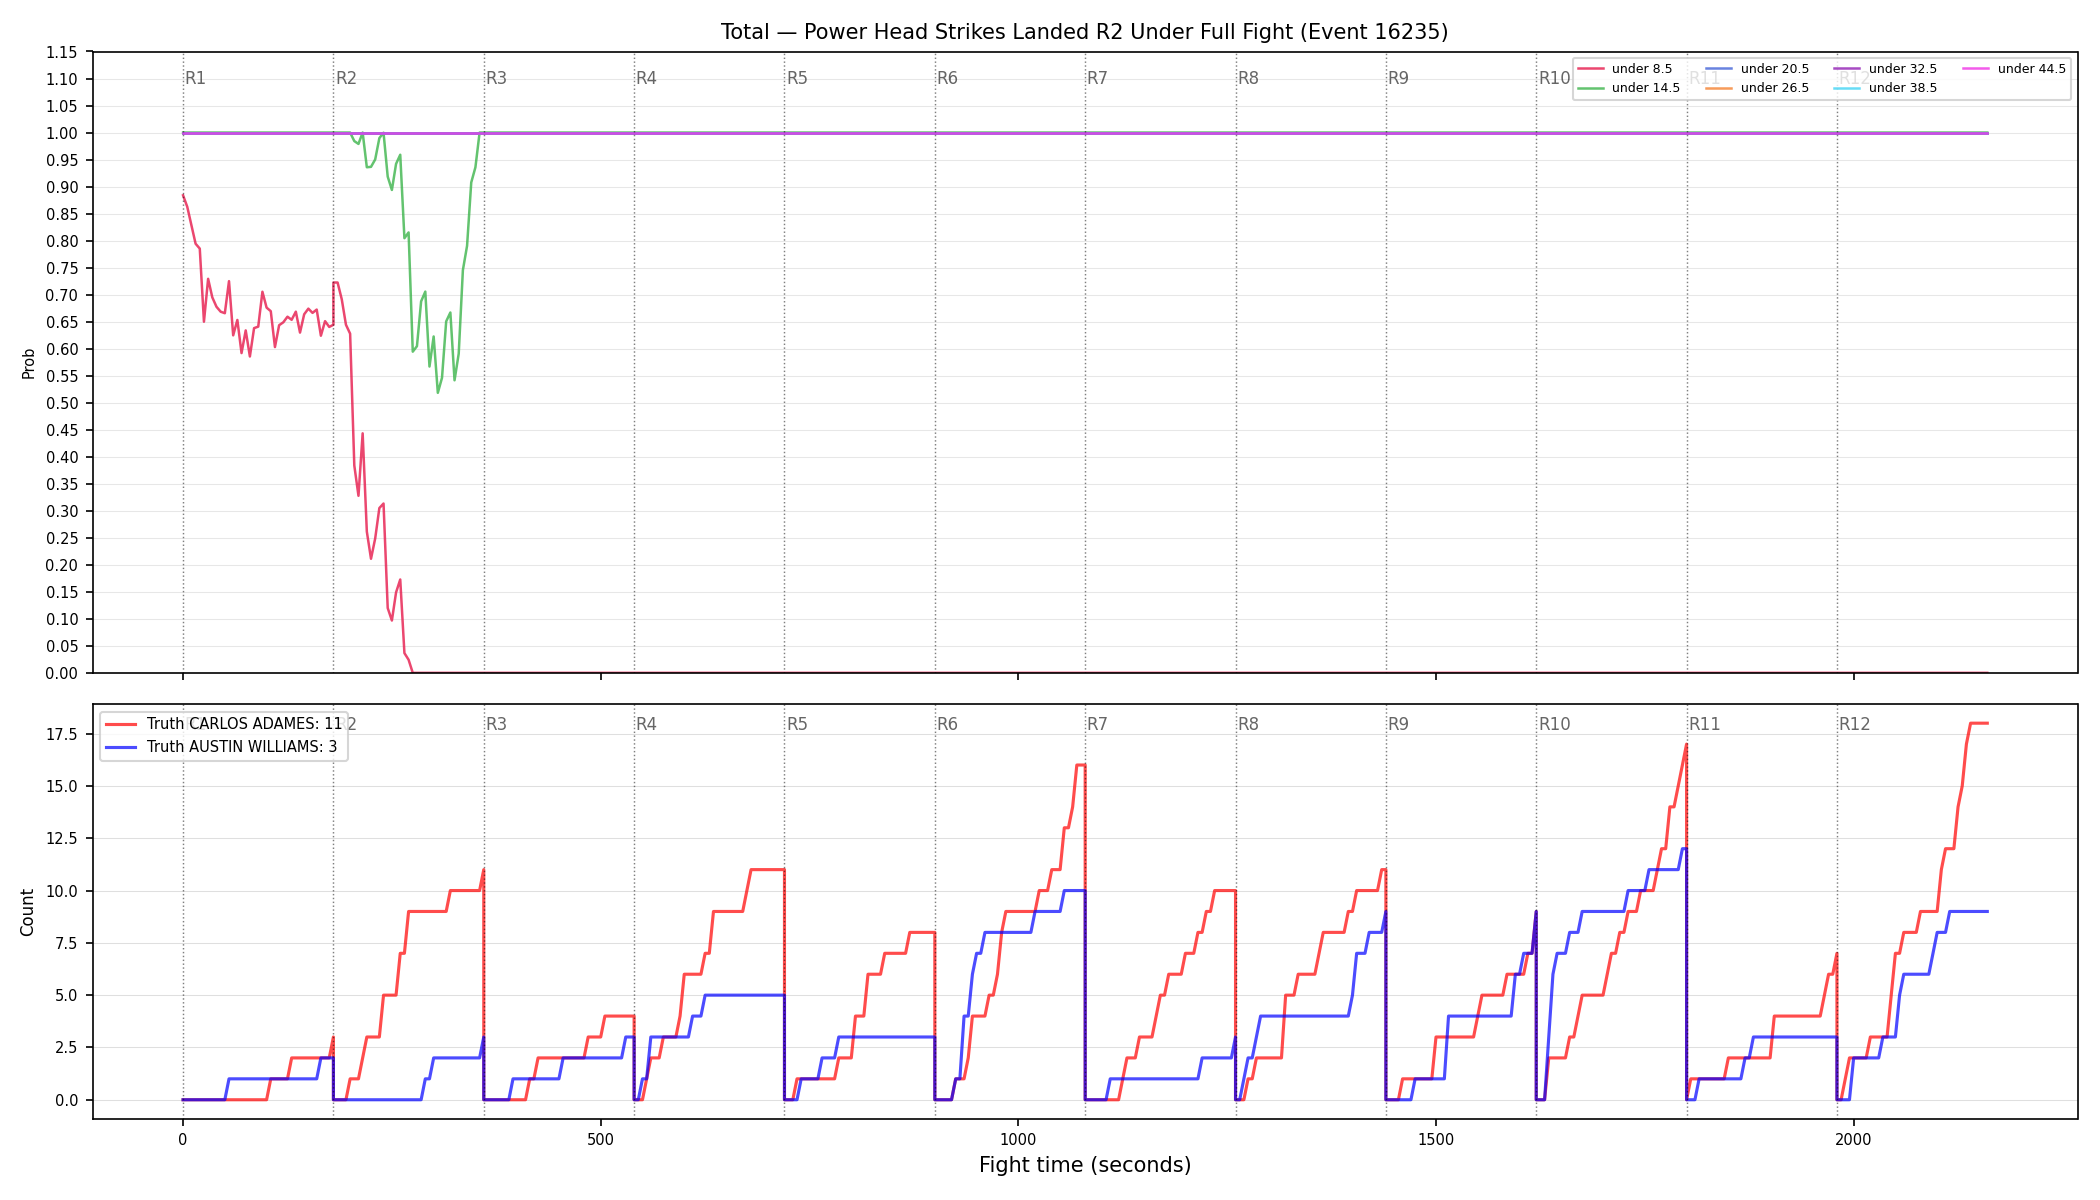Viewport: 2100px width, 1200px height.
Task: Click the R6 round marker in probability chart
Action: click(947, 78)
